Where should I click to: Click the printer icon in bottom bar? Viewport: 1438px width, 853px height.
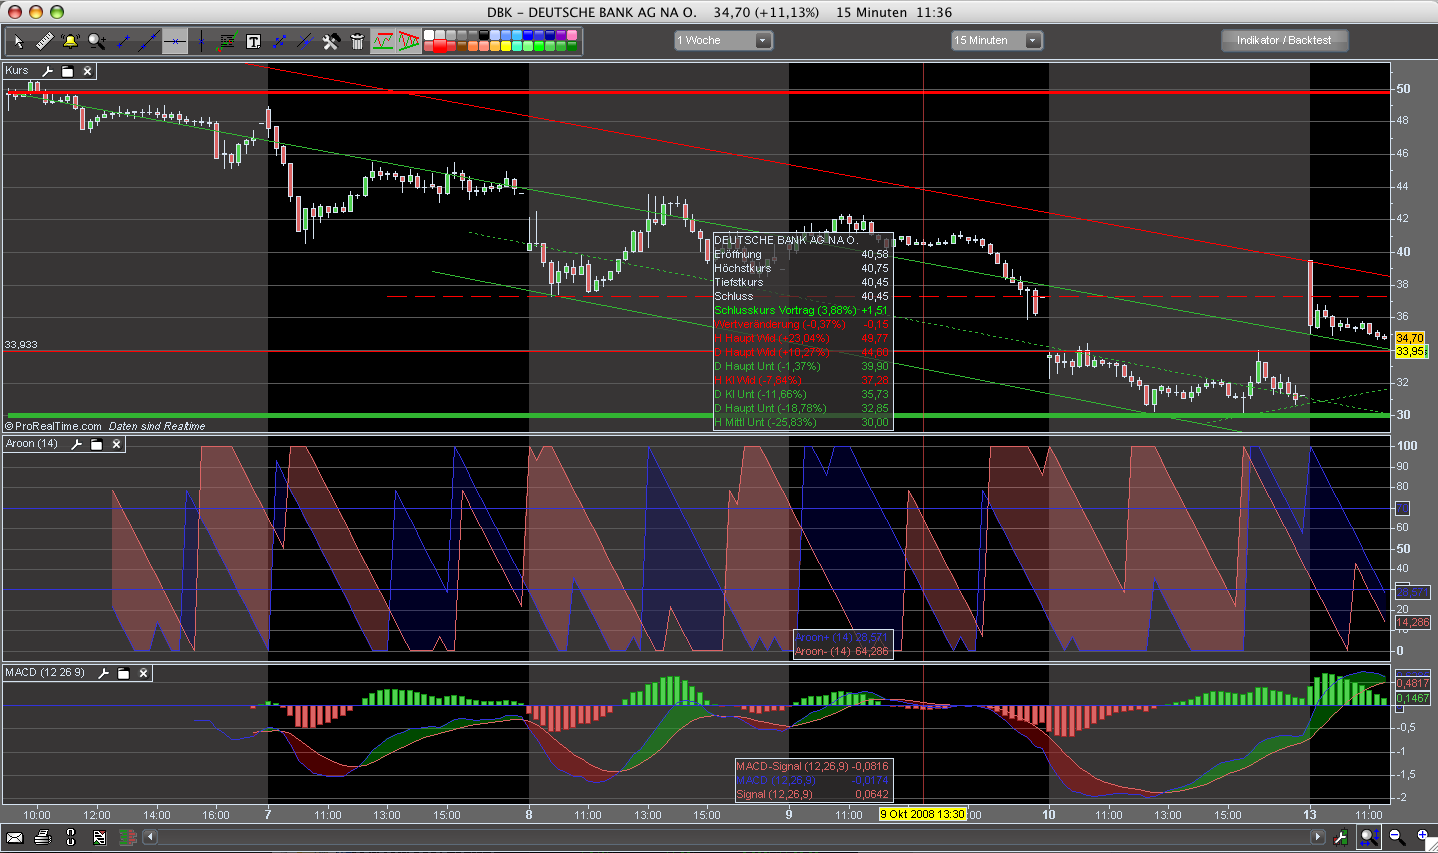click(x=42, y=837)
